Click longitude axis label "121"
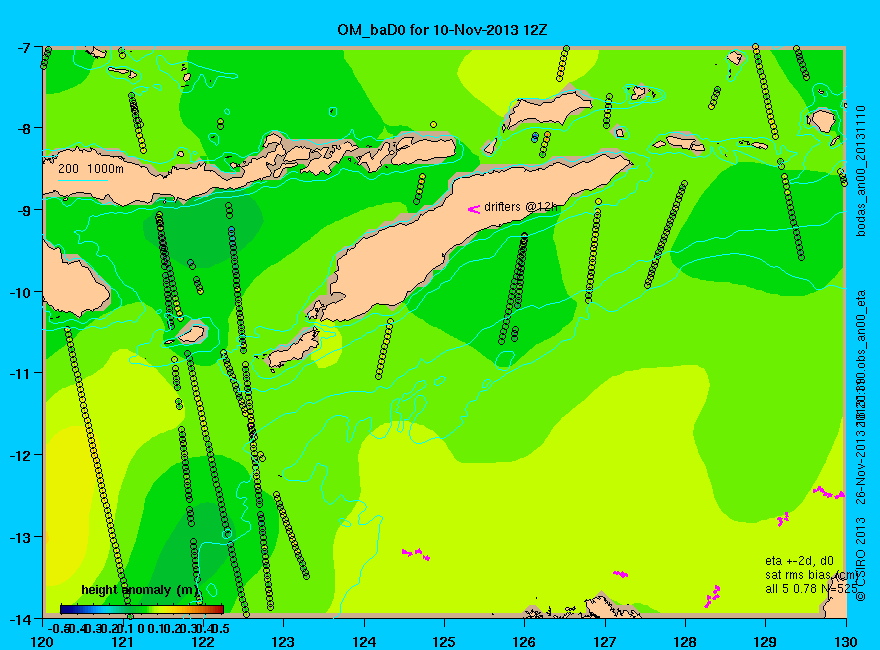880x650 pixels. pyautogui.click(x=123, y=641)
